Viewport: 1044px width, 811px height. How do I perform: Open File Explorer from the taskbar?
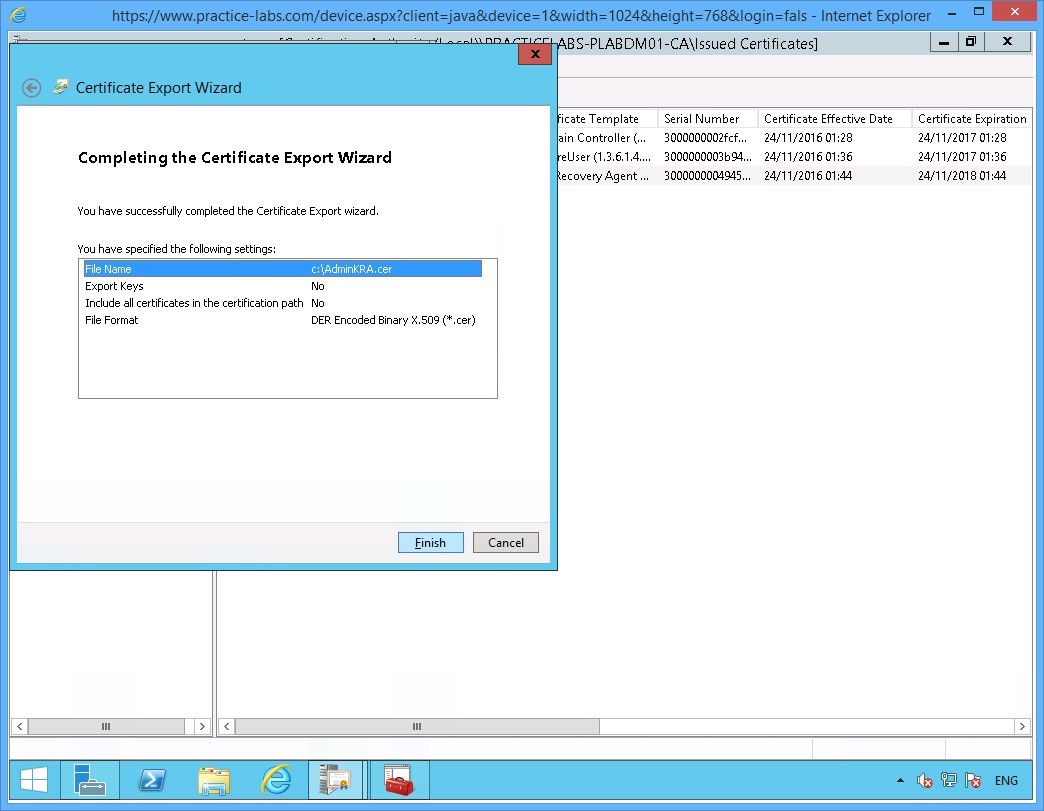pyautogui.click(x=214, y=780)
